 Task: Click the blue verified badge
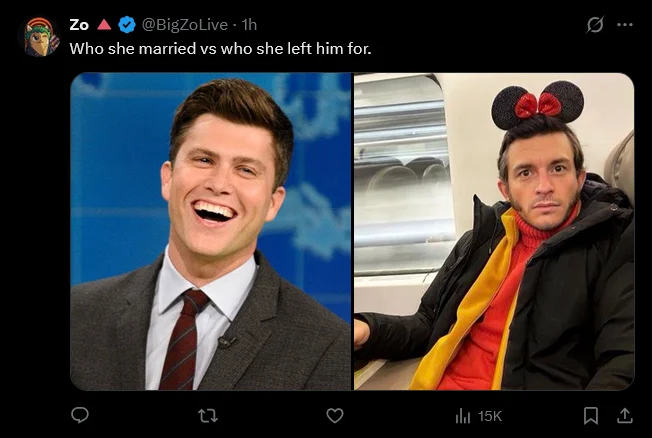pos(128,25)
